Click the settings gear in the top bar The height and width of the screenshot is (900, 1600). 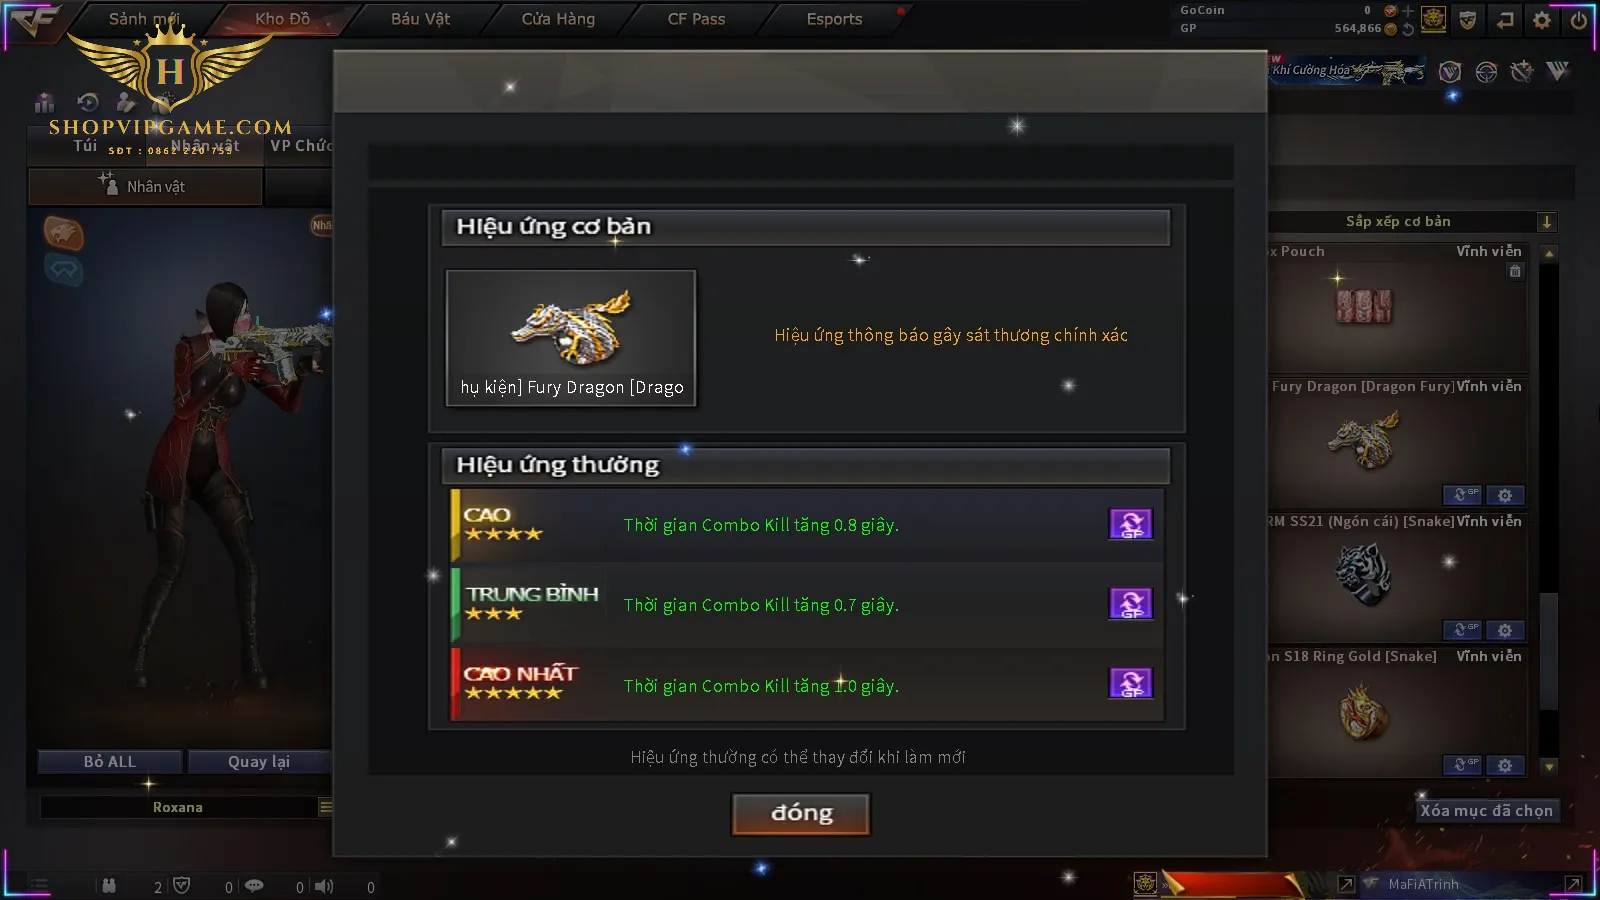pyautogui.click(x=1542, y=20)
